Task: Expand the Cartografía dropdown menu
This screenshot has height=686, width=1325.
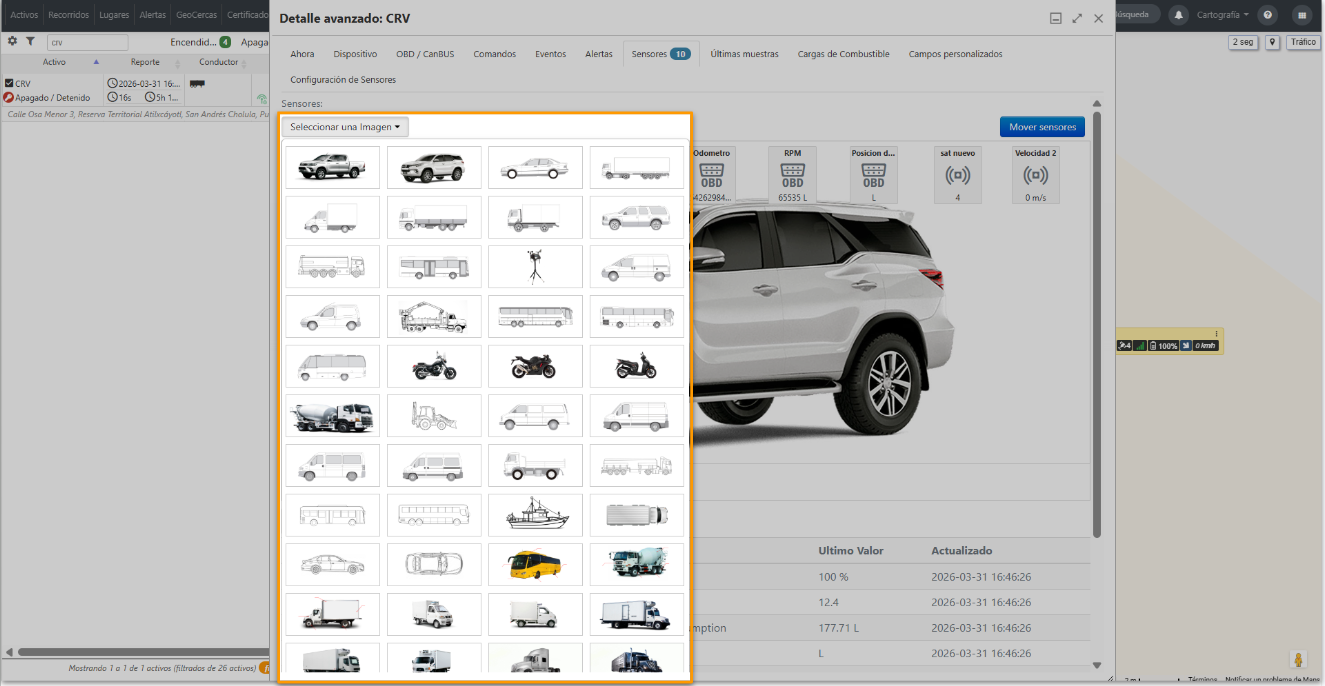Action: 1222,15
